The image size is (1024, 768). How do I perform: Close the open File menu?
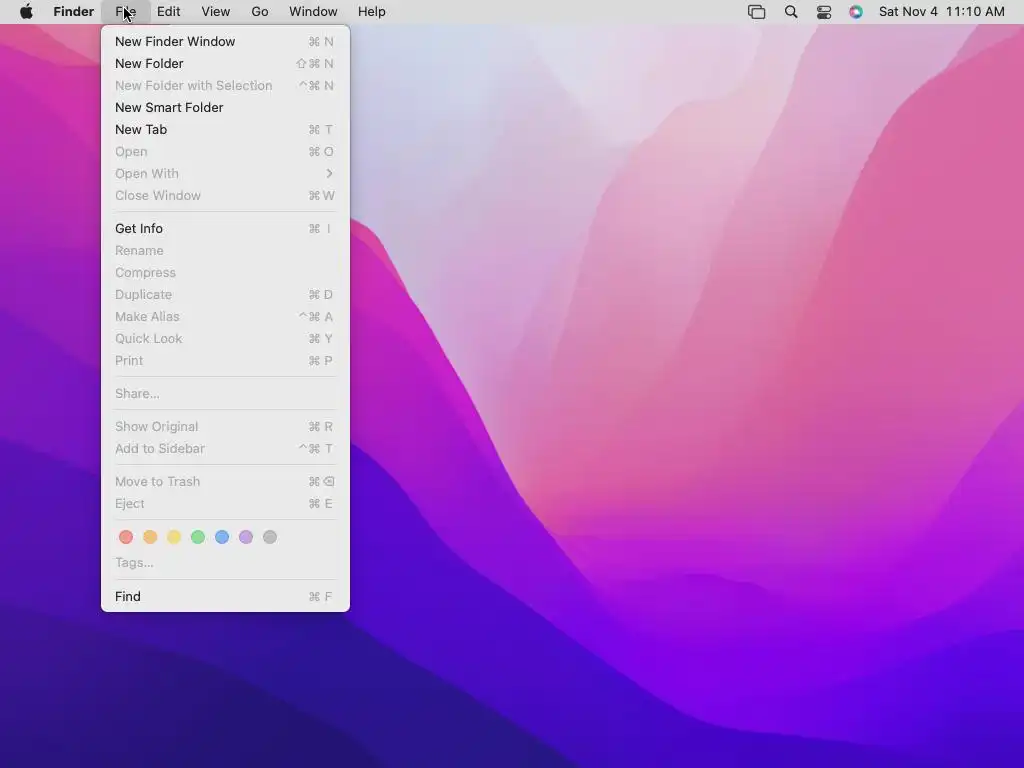click(x=125, y=12)
